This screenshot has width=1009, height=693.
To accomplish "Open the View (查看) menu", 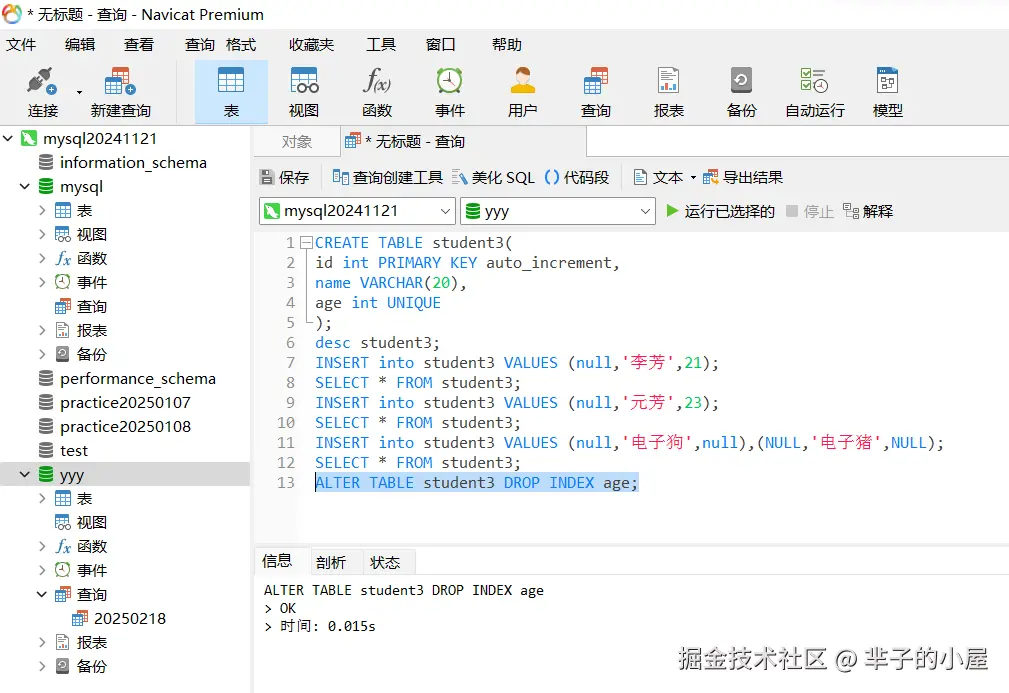I will [x=139, y=44].
